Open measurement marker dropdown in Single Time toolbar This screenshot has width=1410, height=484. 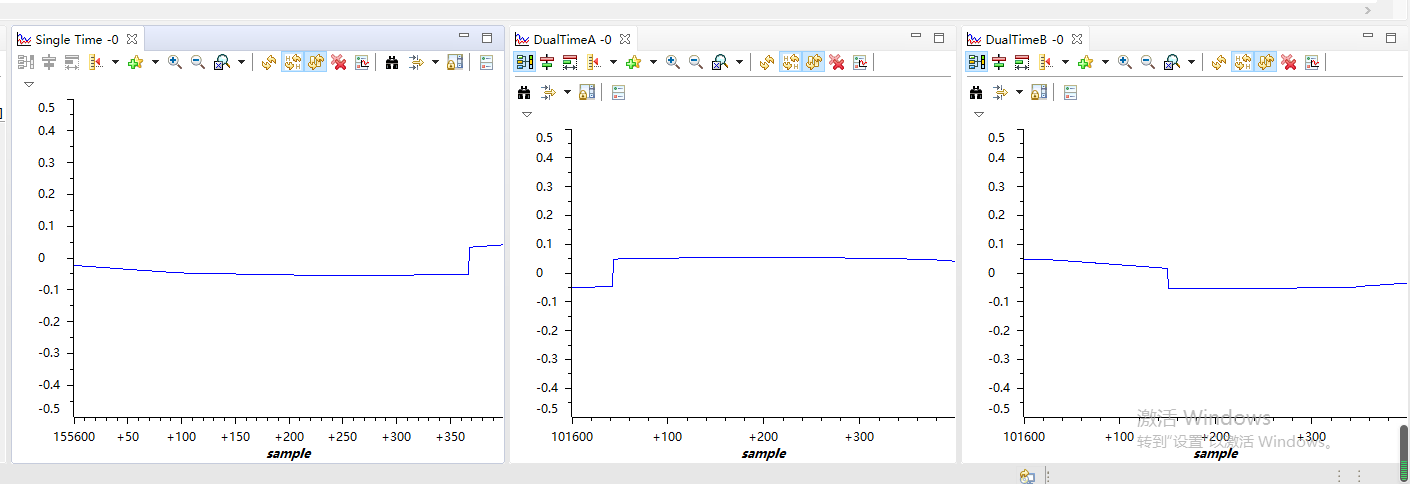point(115,62)
